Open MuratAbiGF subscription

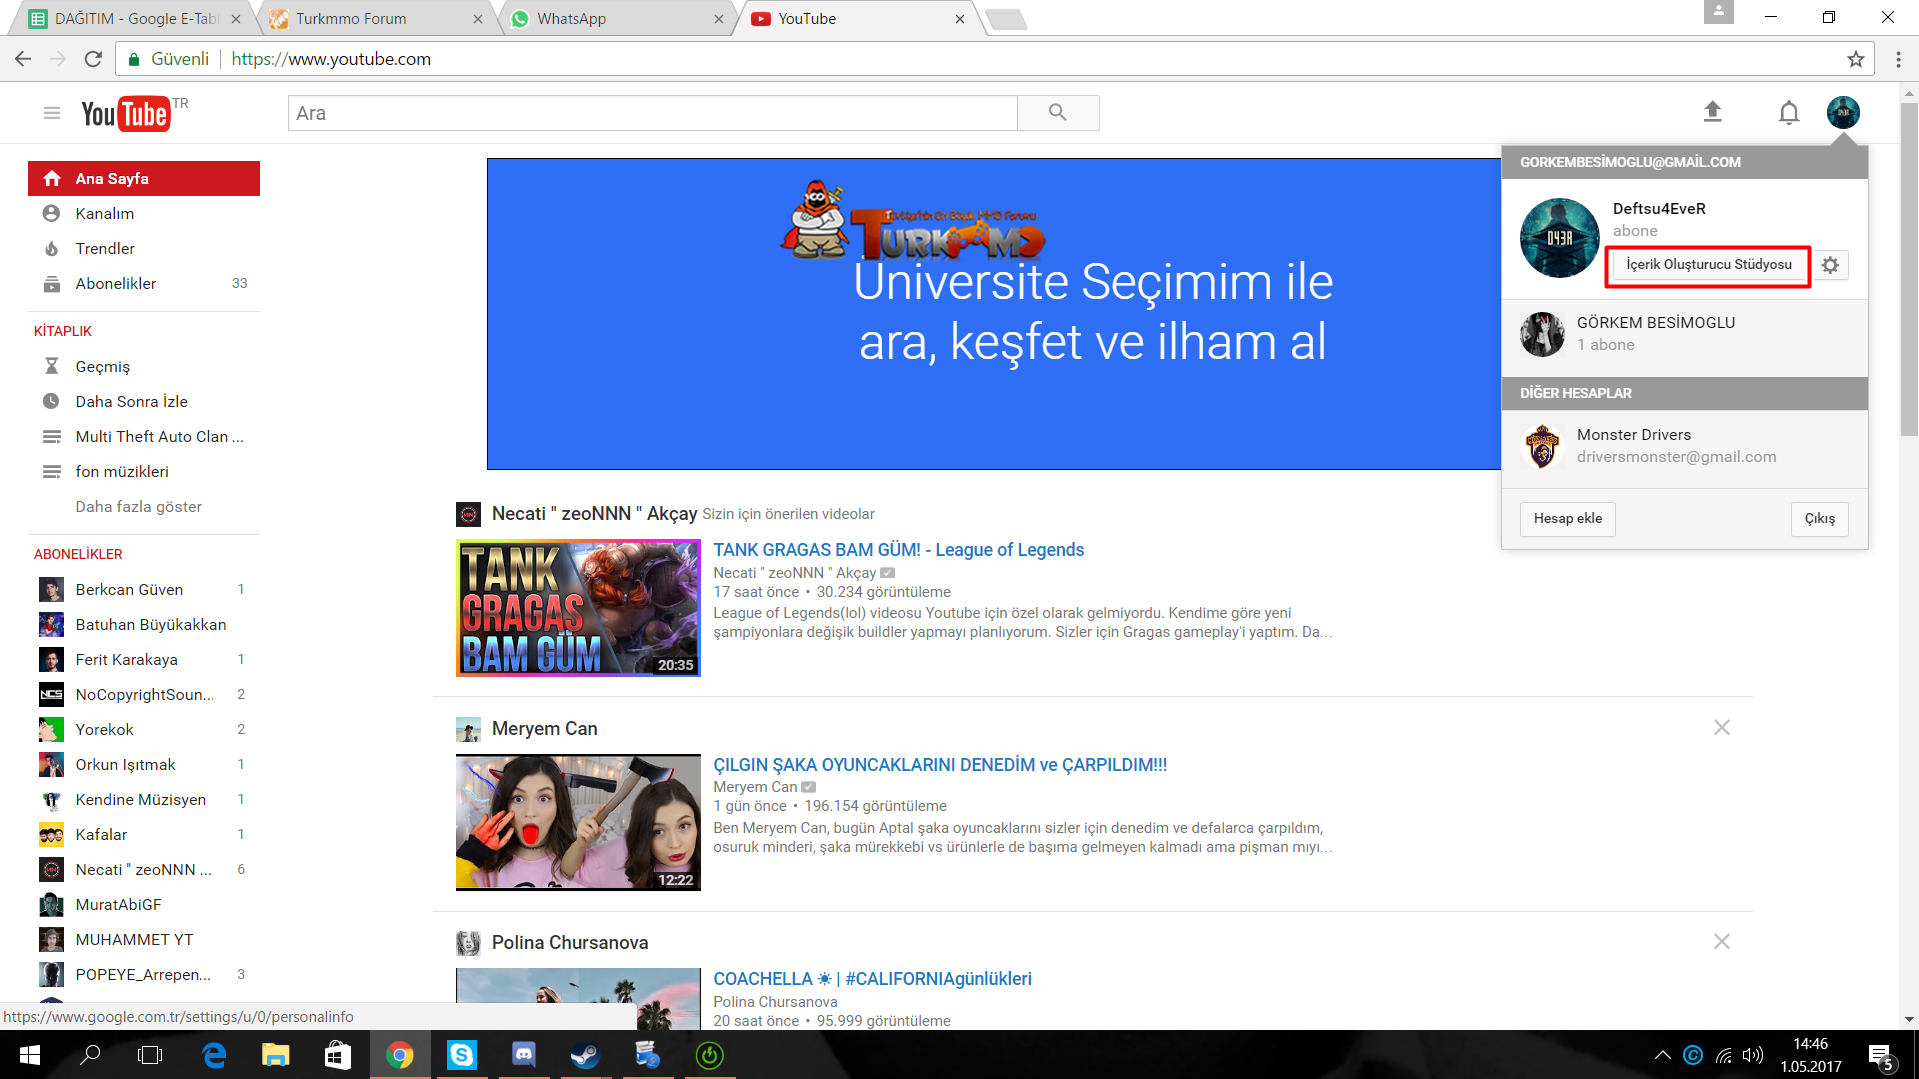coord(144,904)
